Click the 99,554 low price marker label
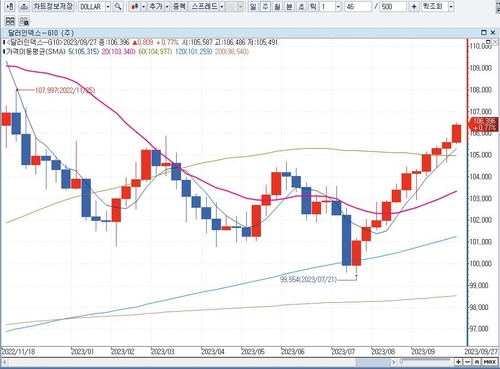 pos(309,279)
